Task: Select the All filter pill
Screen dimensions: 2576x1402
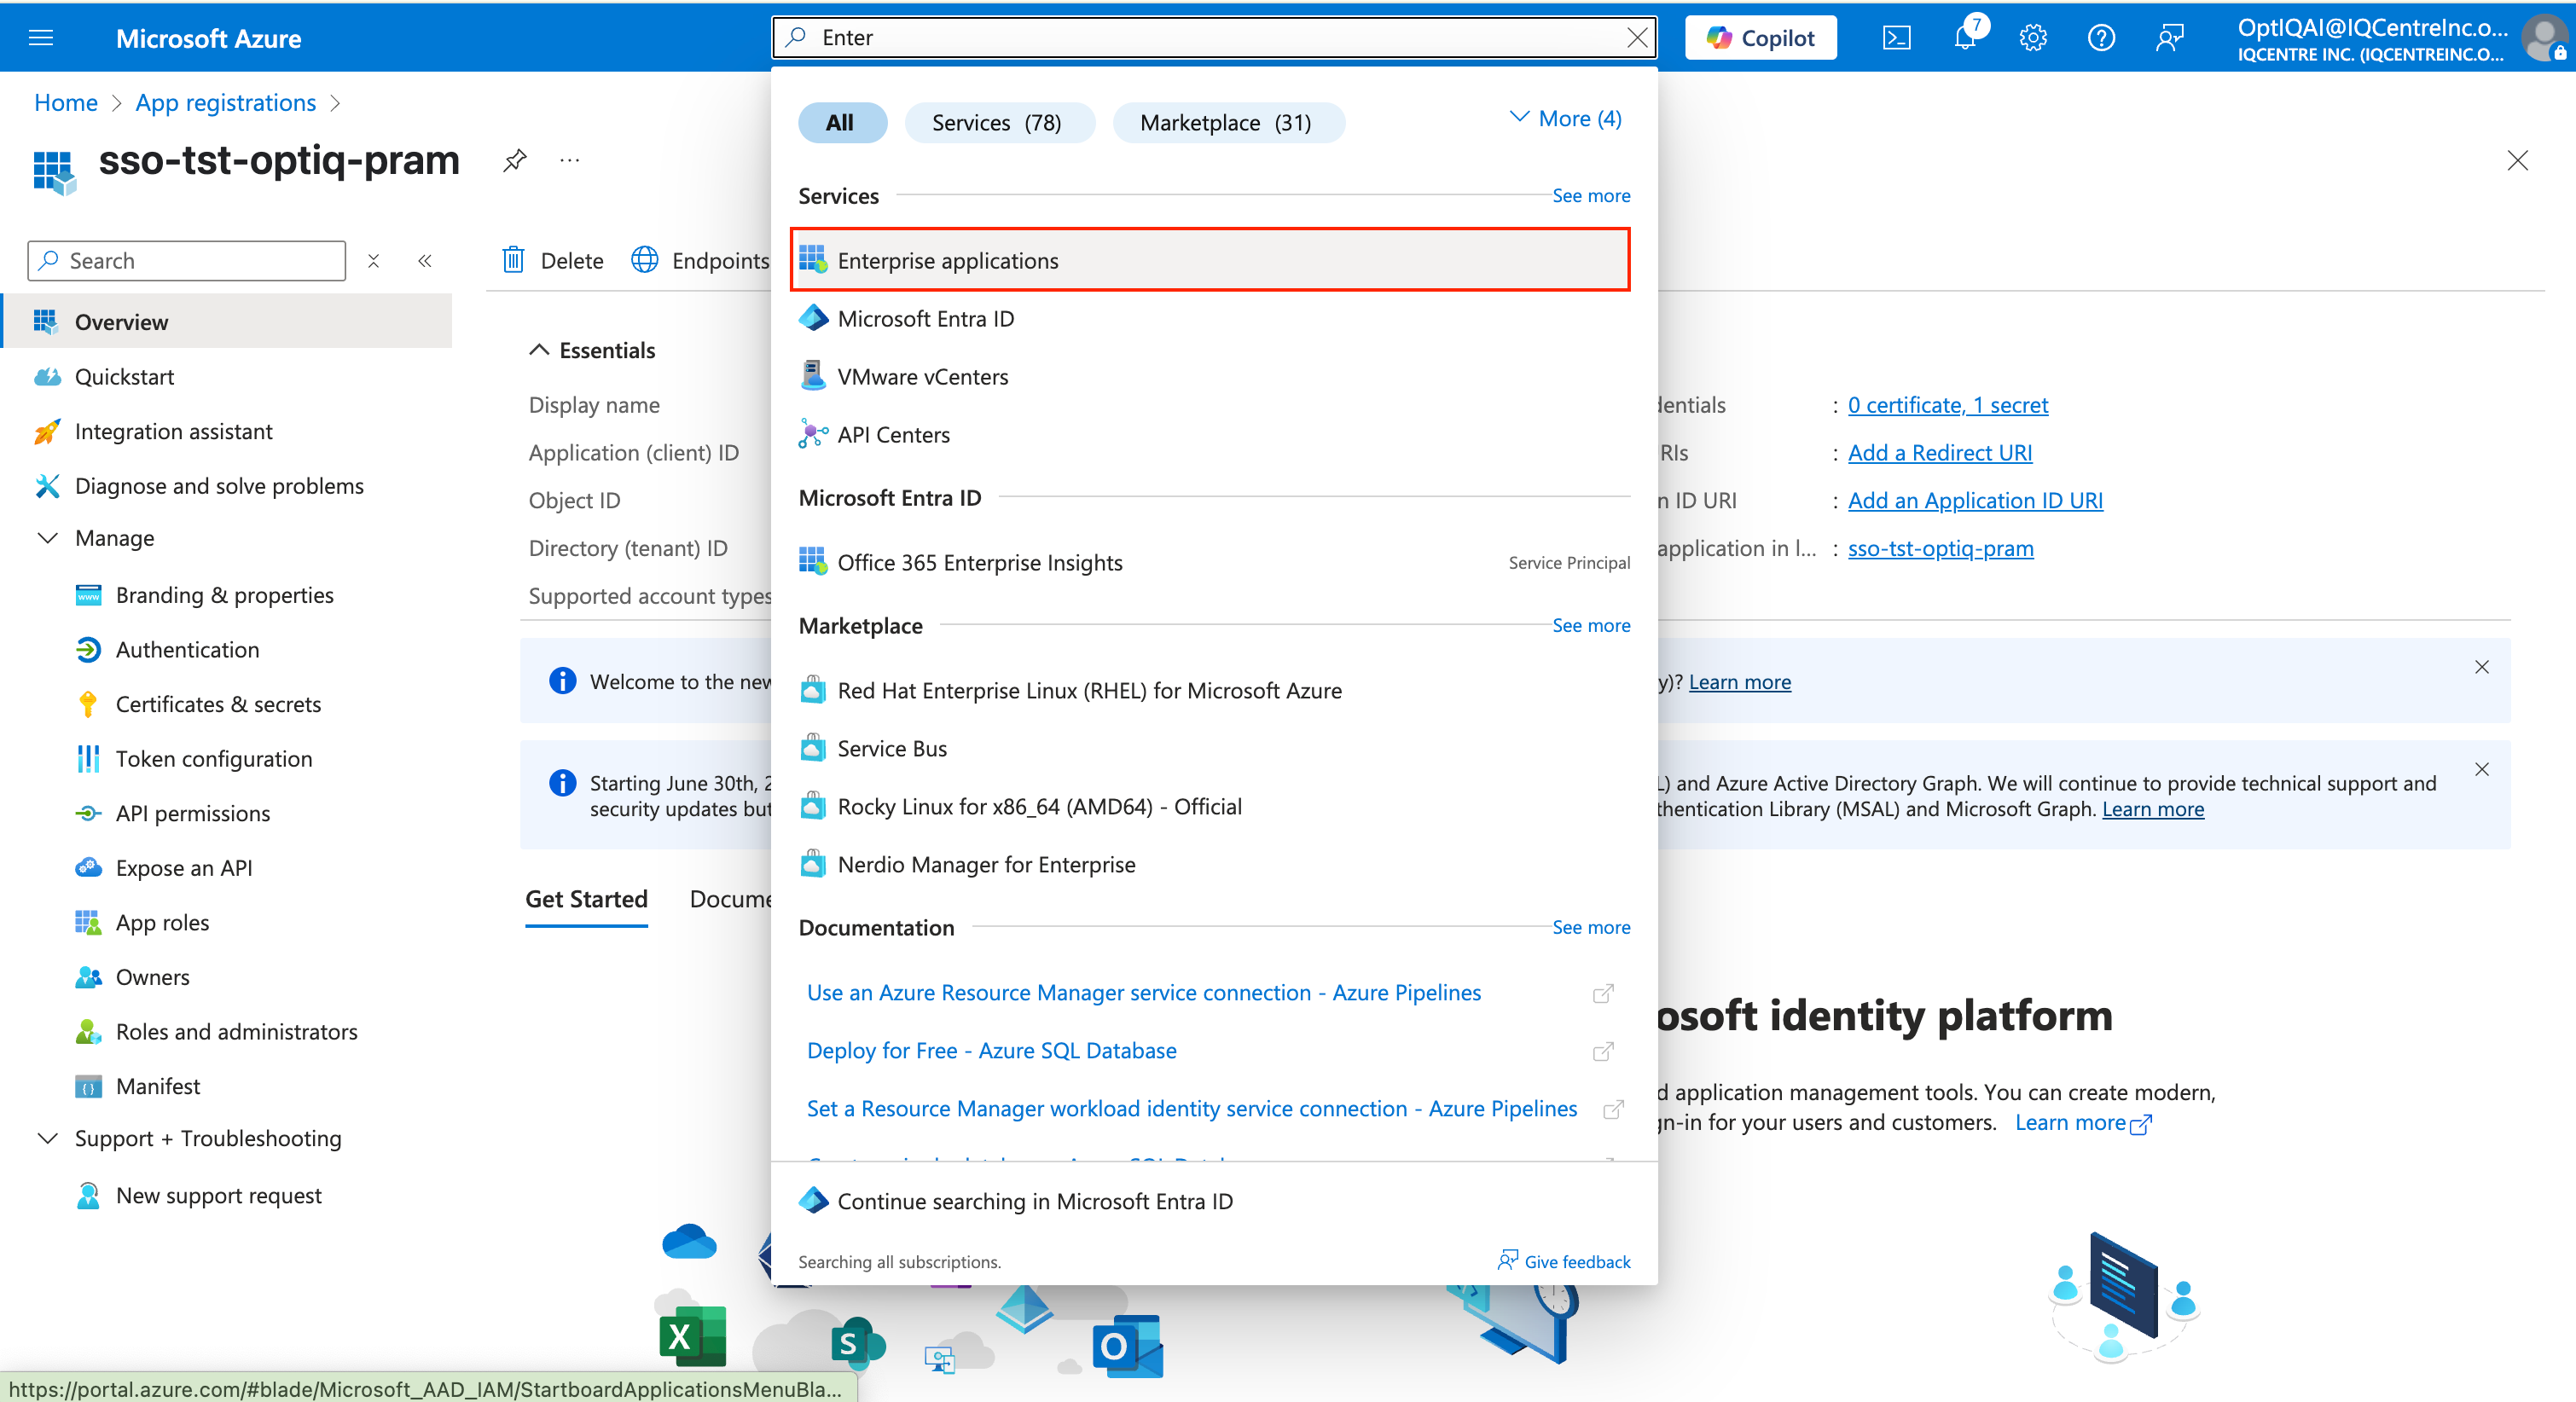Action: coord(841,123)
